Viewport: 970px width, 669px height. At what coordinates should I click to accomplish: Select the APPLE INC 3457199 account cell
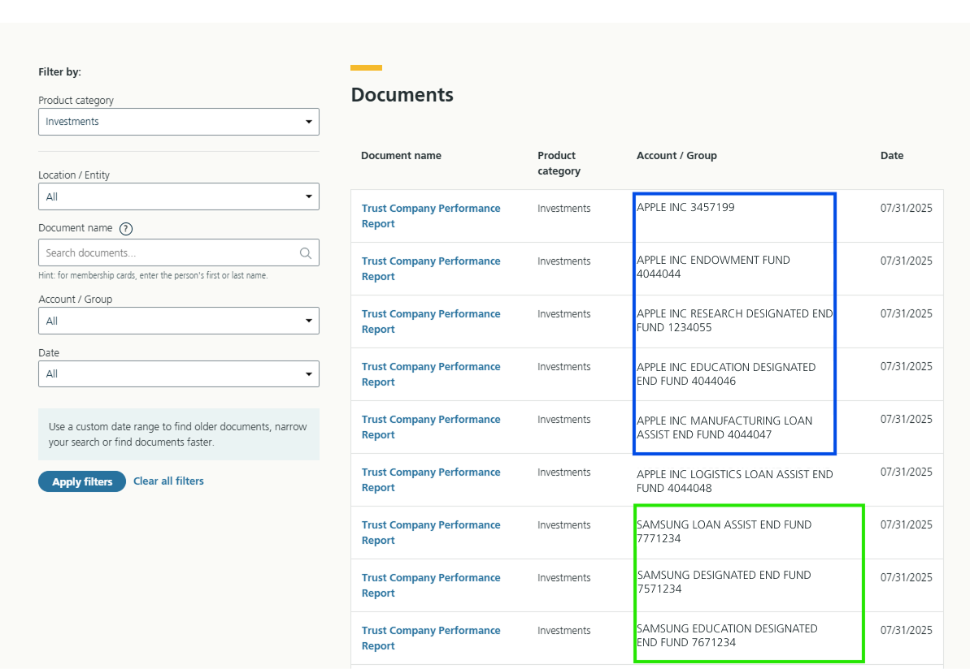click(x=685, y=207)
